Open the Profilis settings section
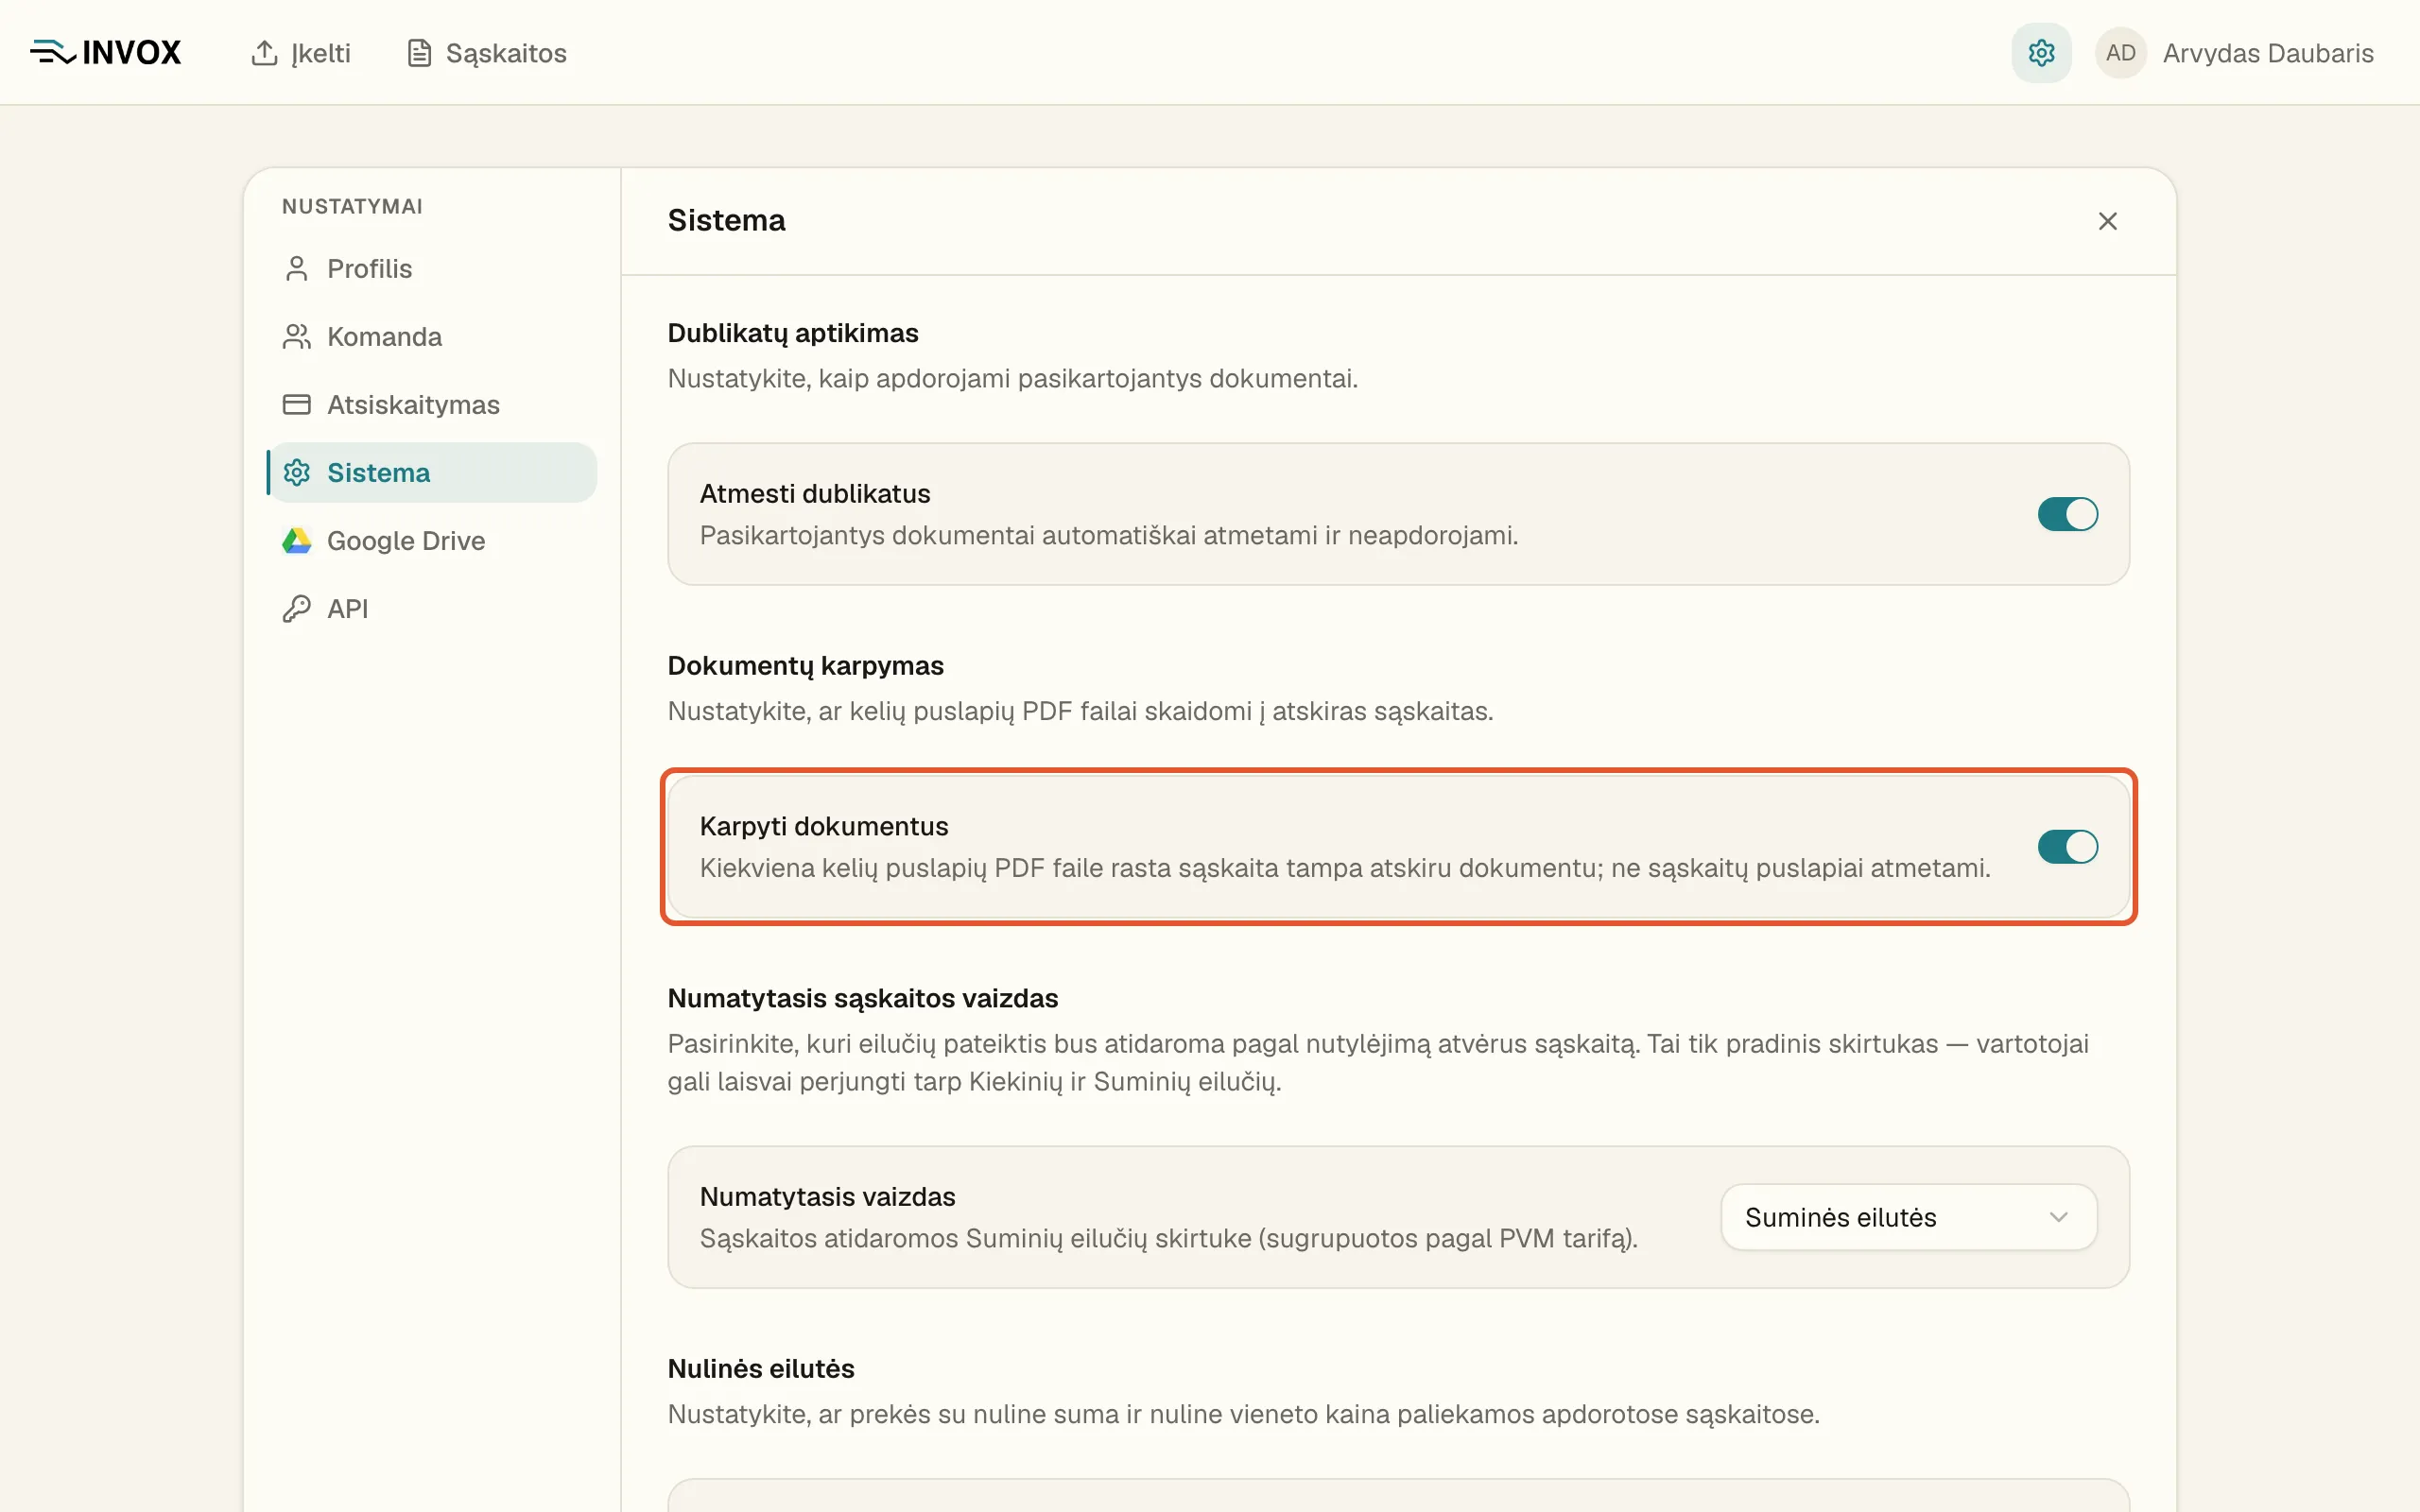2420x1512 pixels. pyautogui.click(x=433, y=269)
